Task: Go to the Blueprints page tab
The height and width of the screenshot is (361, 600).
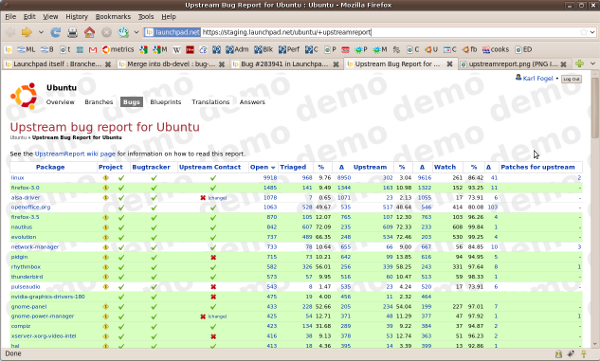Action: tap(166, 102)
